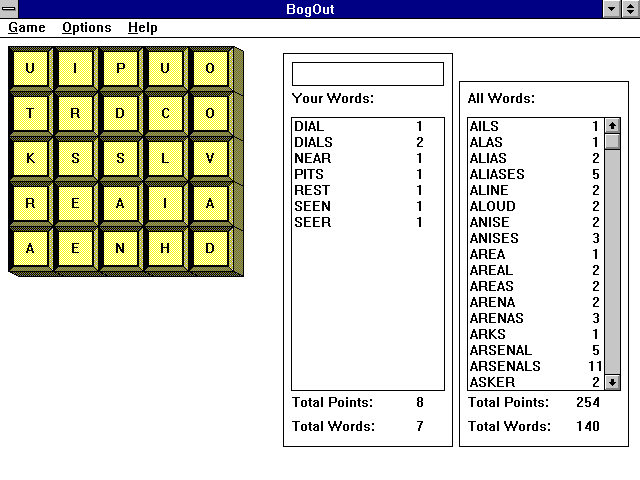Open the Options menu
The height and width of the screenshot is (480, 640).
click(x=86, y=28)
